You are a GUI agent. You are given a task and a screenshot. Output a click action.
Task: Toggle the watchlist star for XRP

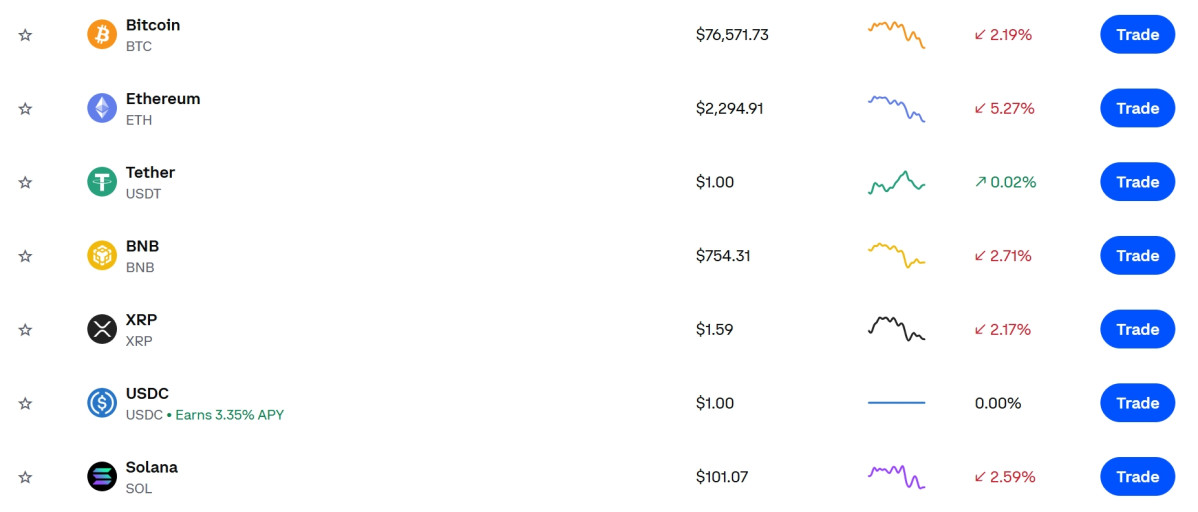click(25, 329)
